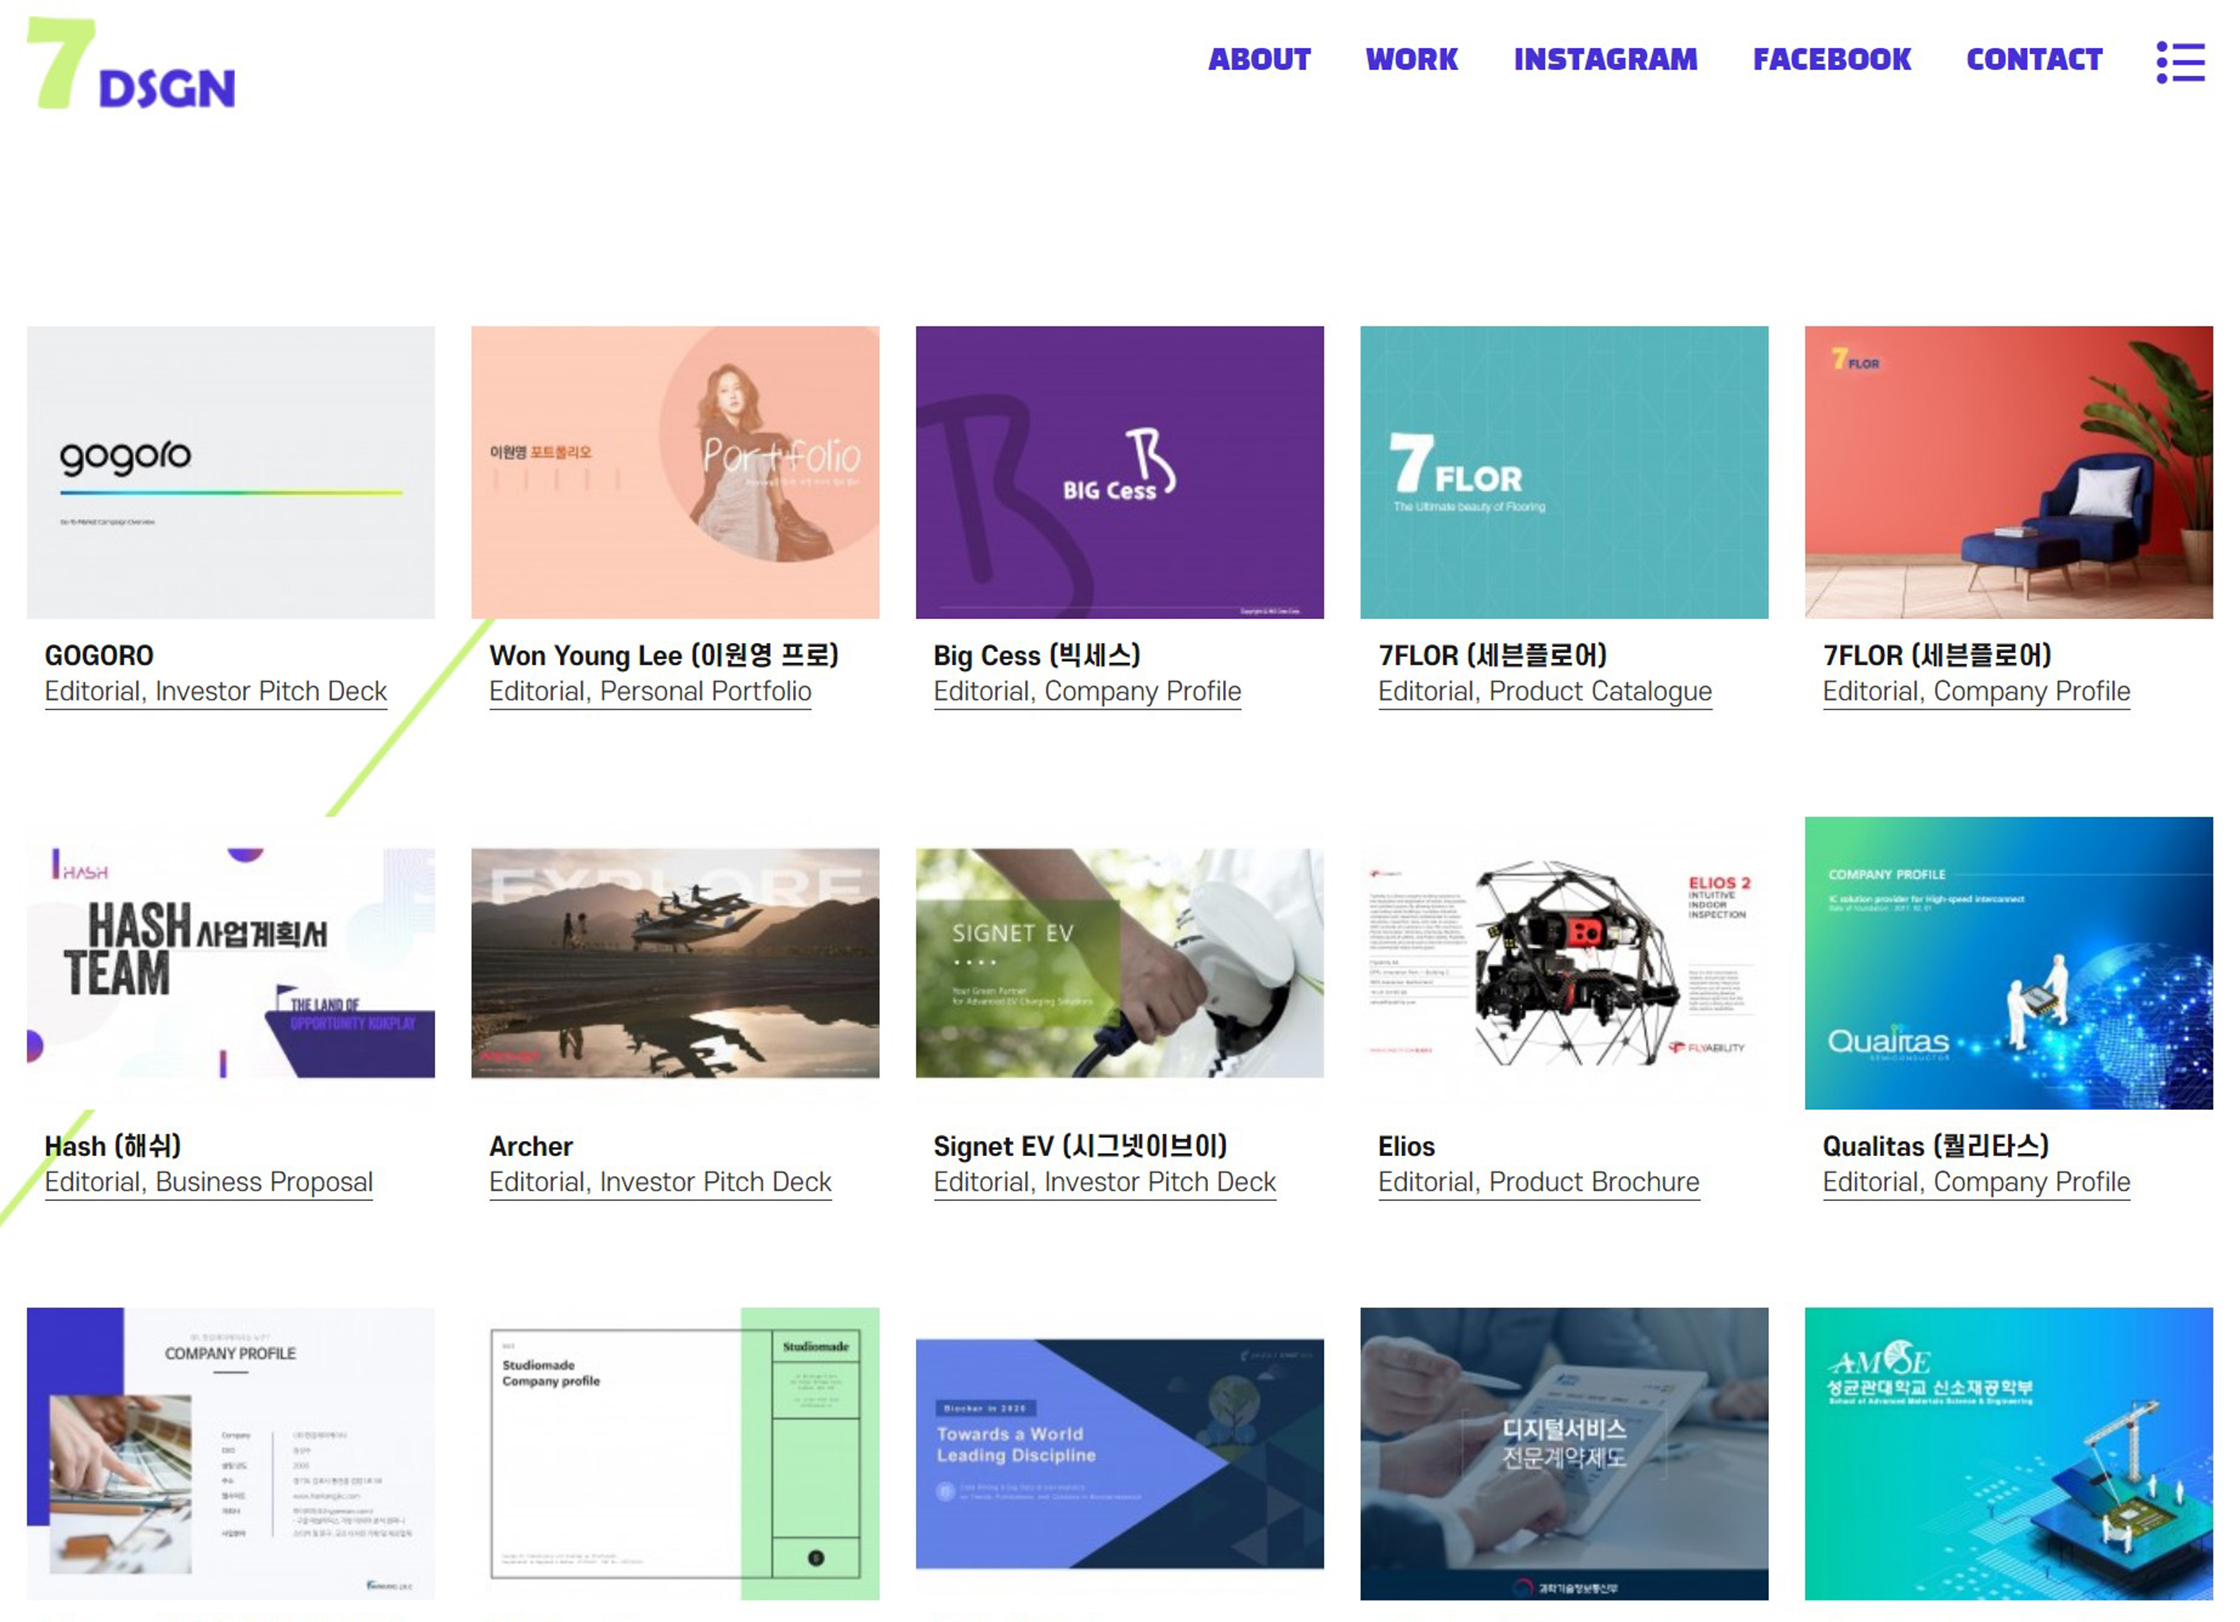Screen dimensions: 2240x1622
Task: Open the Gogoro pitch deck thumbnail
Action: (231, 472)
